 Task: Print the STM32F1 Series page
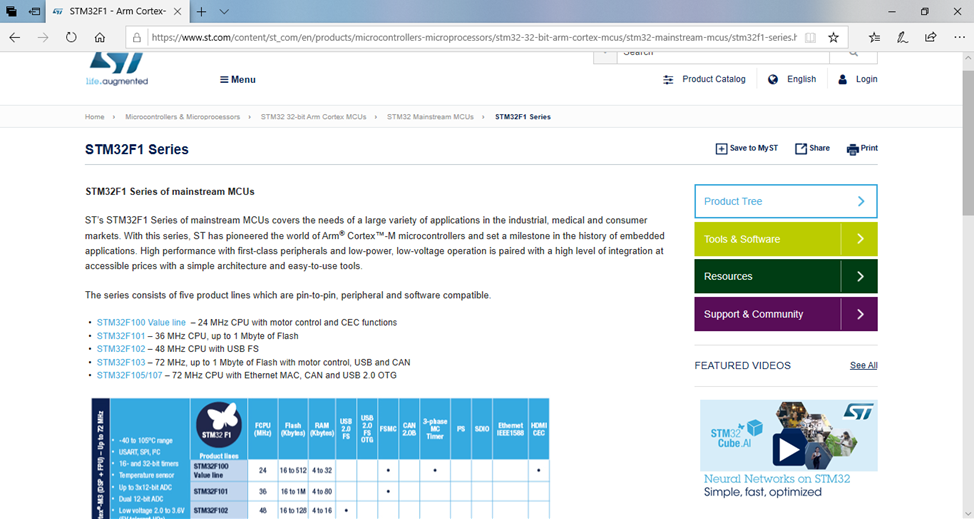[862, 148]
